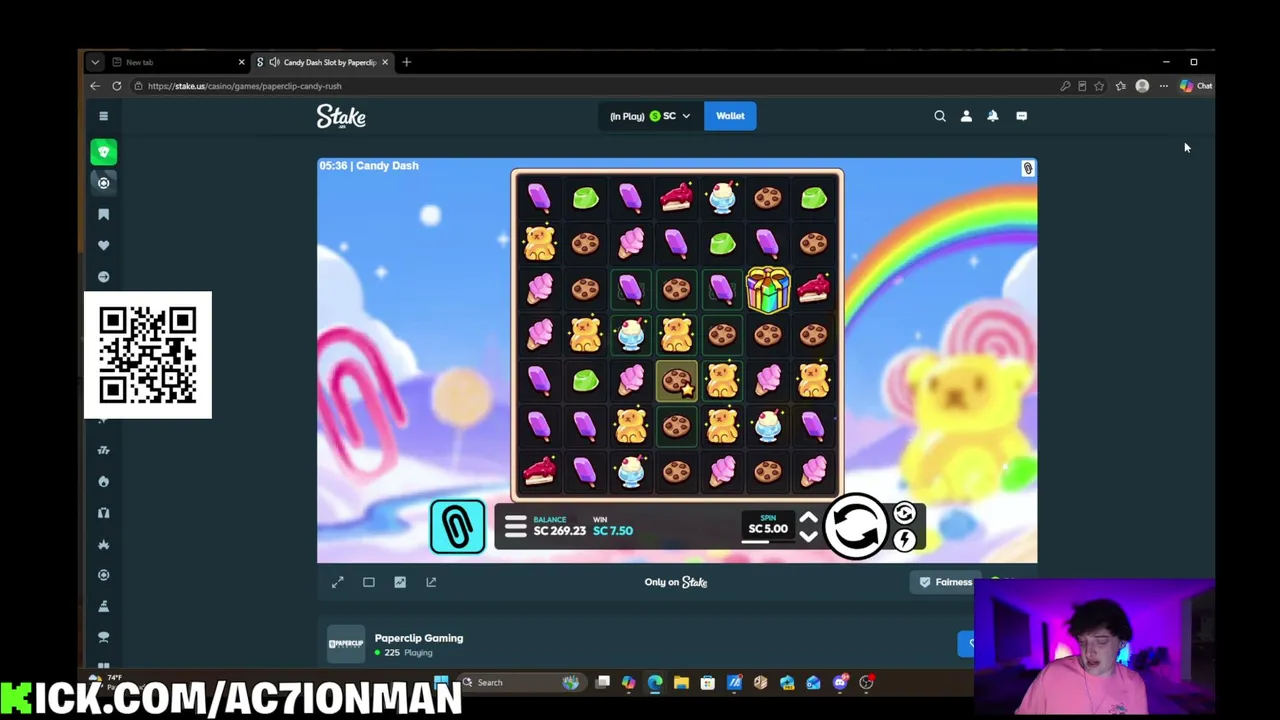The height and width of the screenshot is (720, 1280).
Task: Click the Stake logo
Action: pyautogui.click(x=341, y=116)
